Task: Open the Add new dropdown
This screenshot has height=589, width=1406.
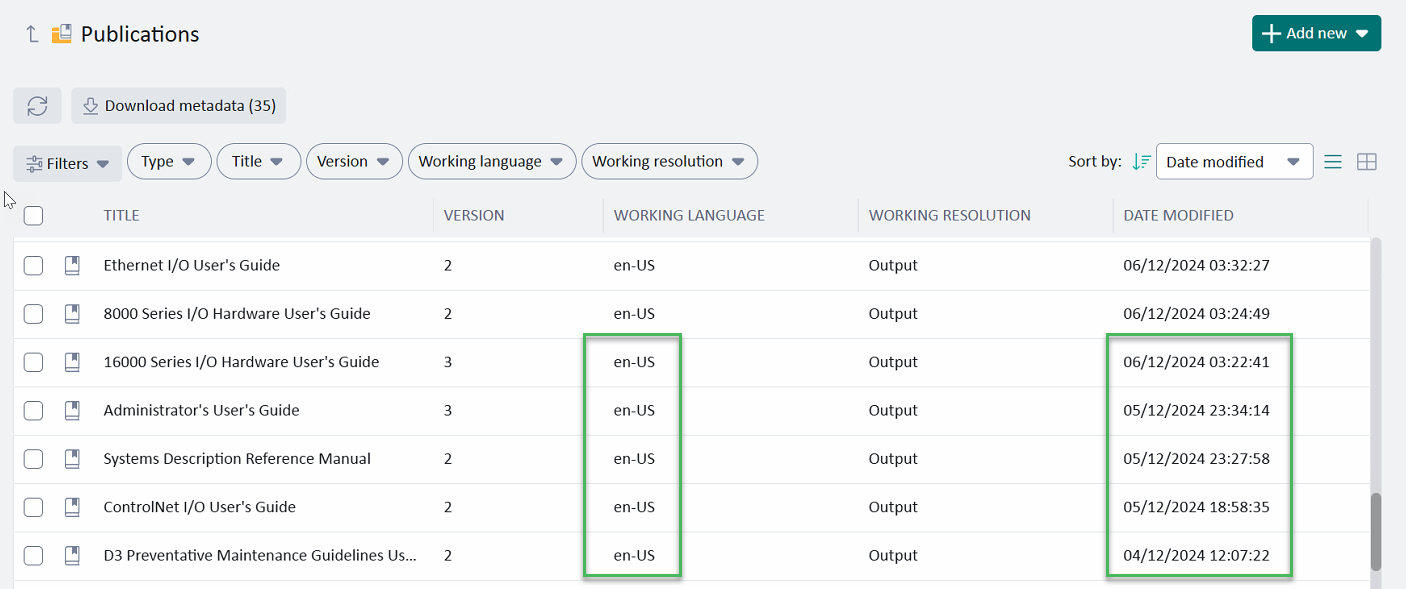Action: pos(1316,33)
